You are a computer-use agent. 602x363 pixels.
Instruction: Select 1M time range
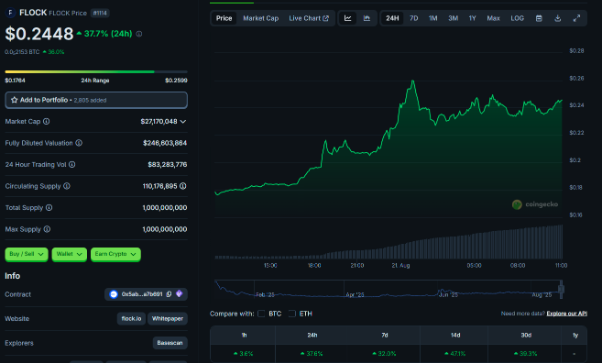tap(433, 18)
